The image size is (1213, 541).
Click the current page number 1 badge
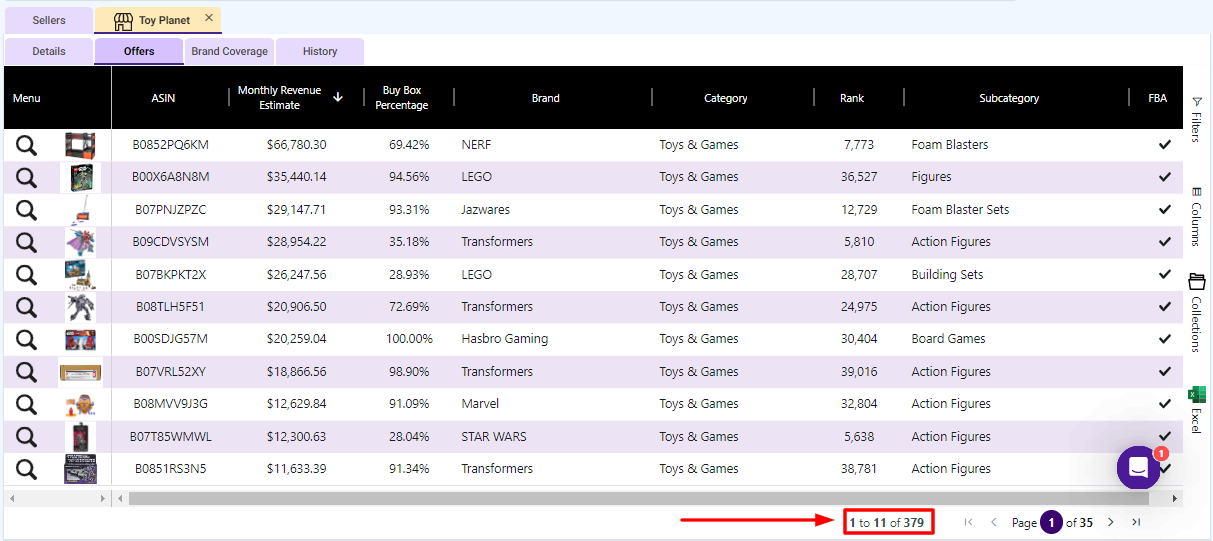click(x=1051, y=522)
